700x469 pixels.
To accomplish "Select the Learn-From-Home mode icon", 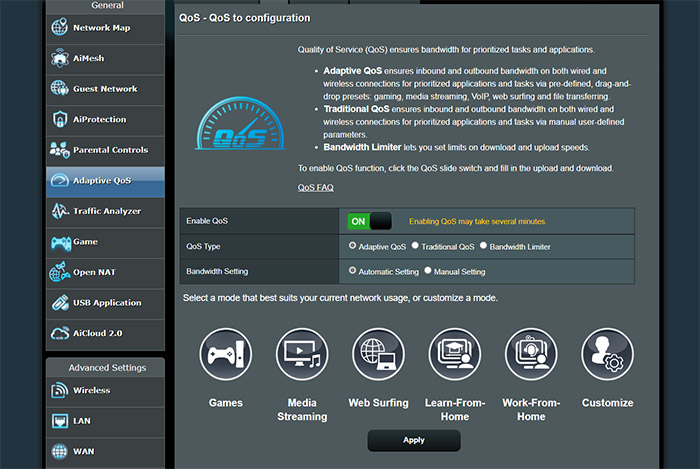I will tap(454, 354).
